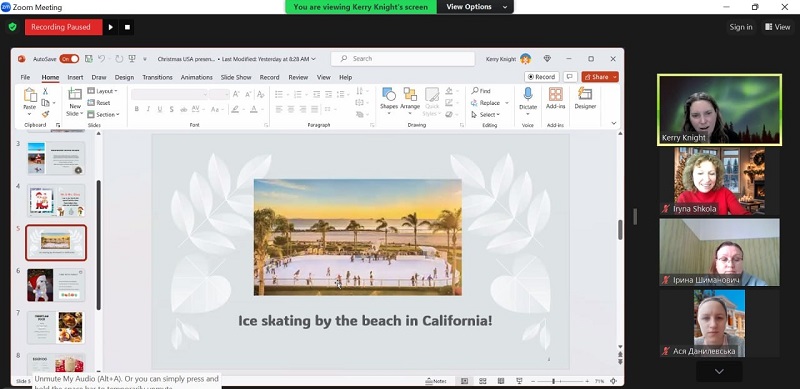The width and height of the screenshot is (800, 389).
Task: Open the Select dropdown in Editing
Action: [x=486, y=114]
